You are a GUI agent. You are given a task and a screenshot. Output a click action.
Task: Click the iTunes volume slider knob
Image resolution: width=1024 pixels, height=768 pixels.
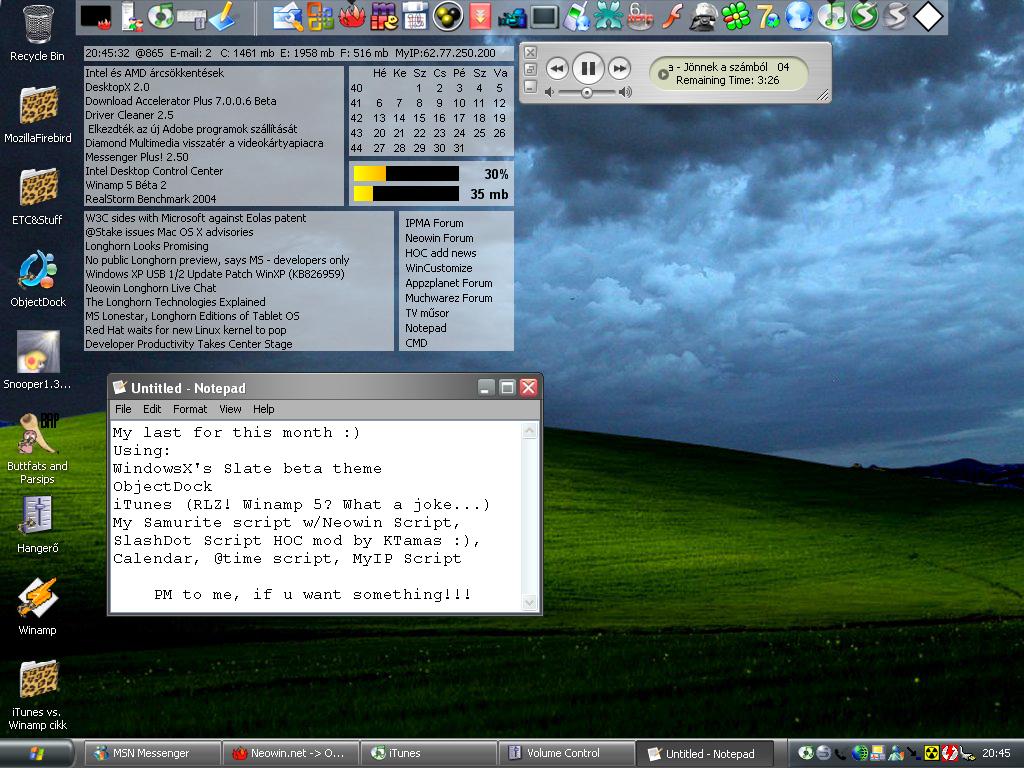586,92
